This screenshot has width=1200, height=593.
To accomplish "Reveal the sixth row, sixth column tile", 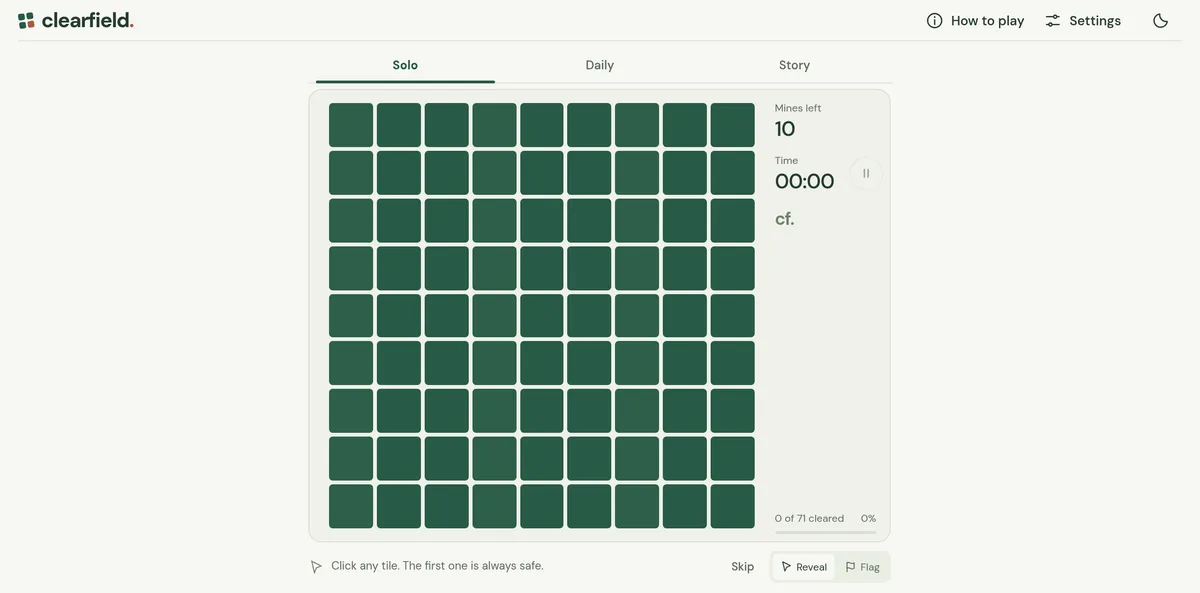I will click(x=589, y=364).
